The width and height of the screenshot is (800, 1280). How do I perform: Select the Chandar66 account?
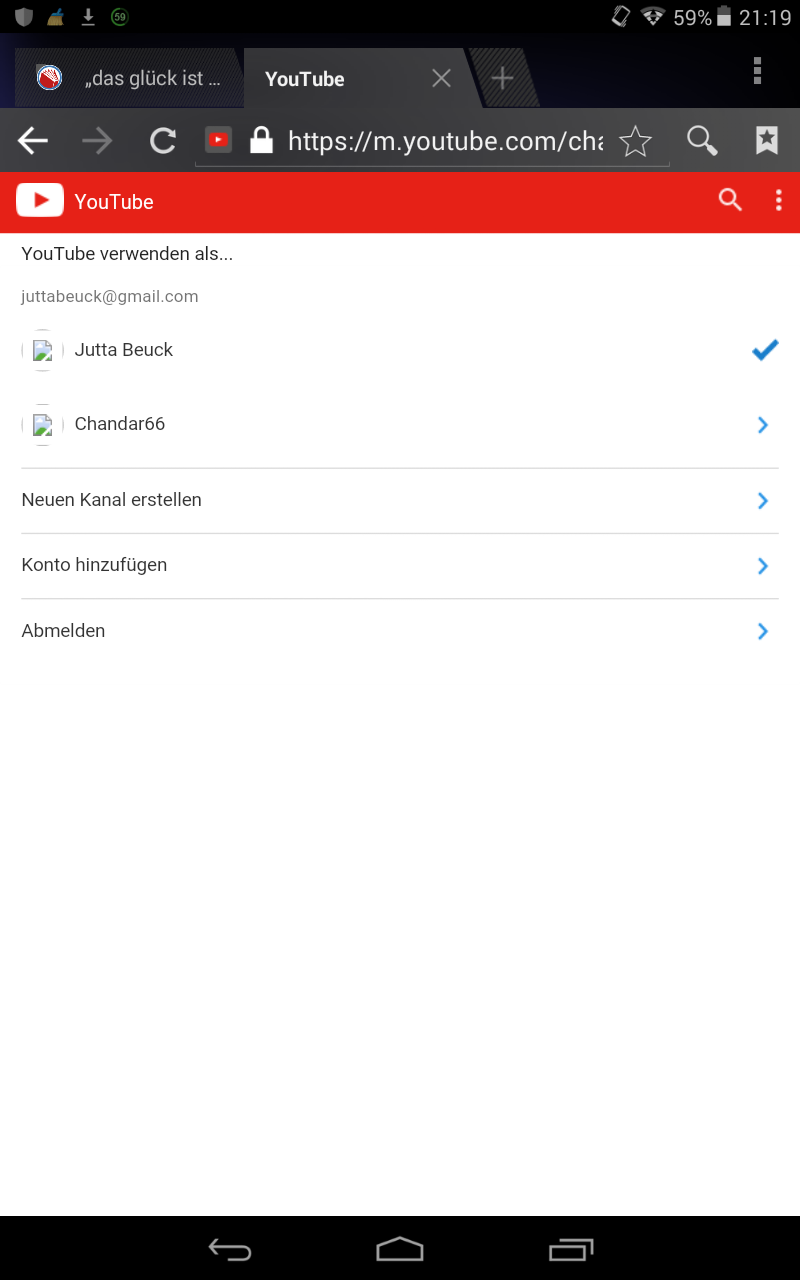(x=119, y=423)
